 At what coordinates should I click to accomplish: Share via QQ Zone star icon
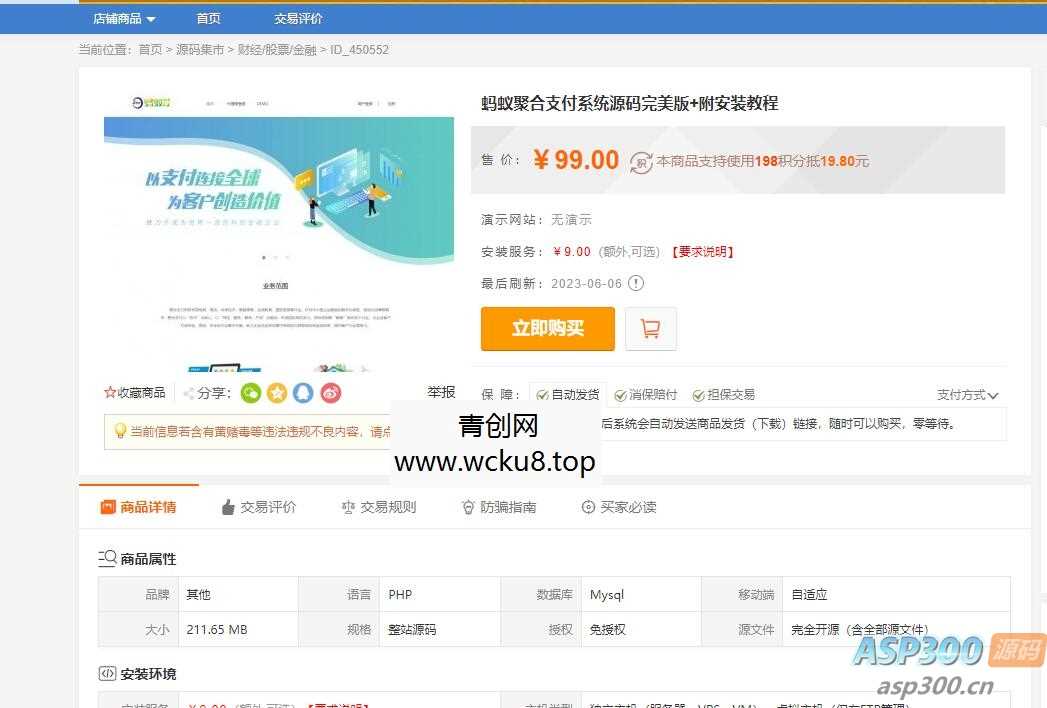278,393
